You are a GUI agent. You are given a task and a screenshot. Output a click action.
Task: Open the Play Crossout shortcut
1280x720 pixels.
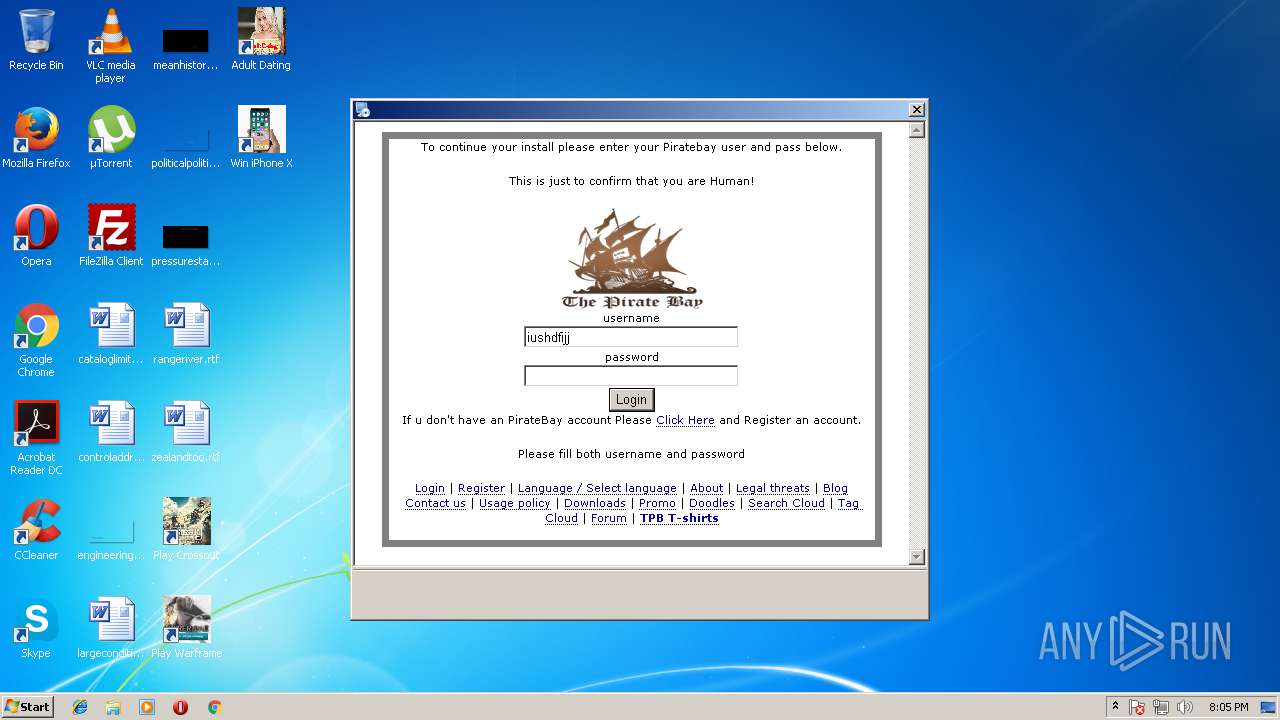[x=186, y=530]
